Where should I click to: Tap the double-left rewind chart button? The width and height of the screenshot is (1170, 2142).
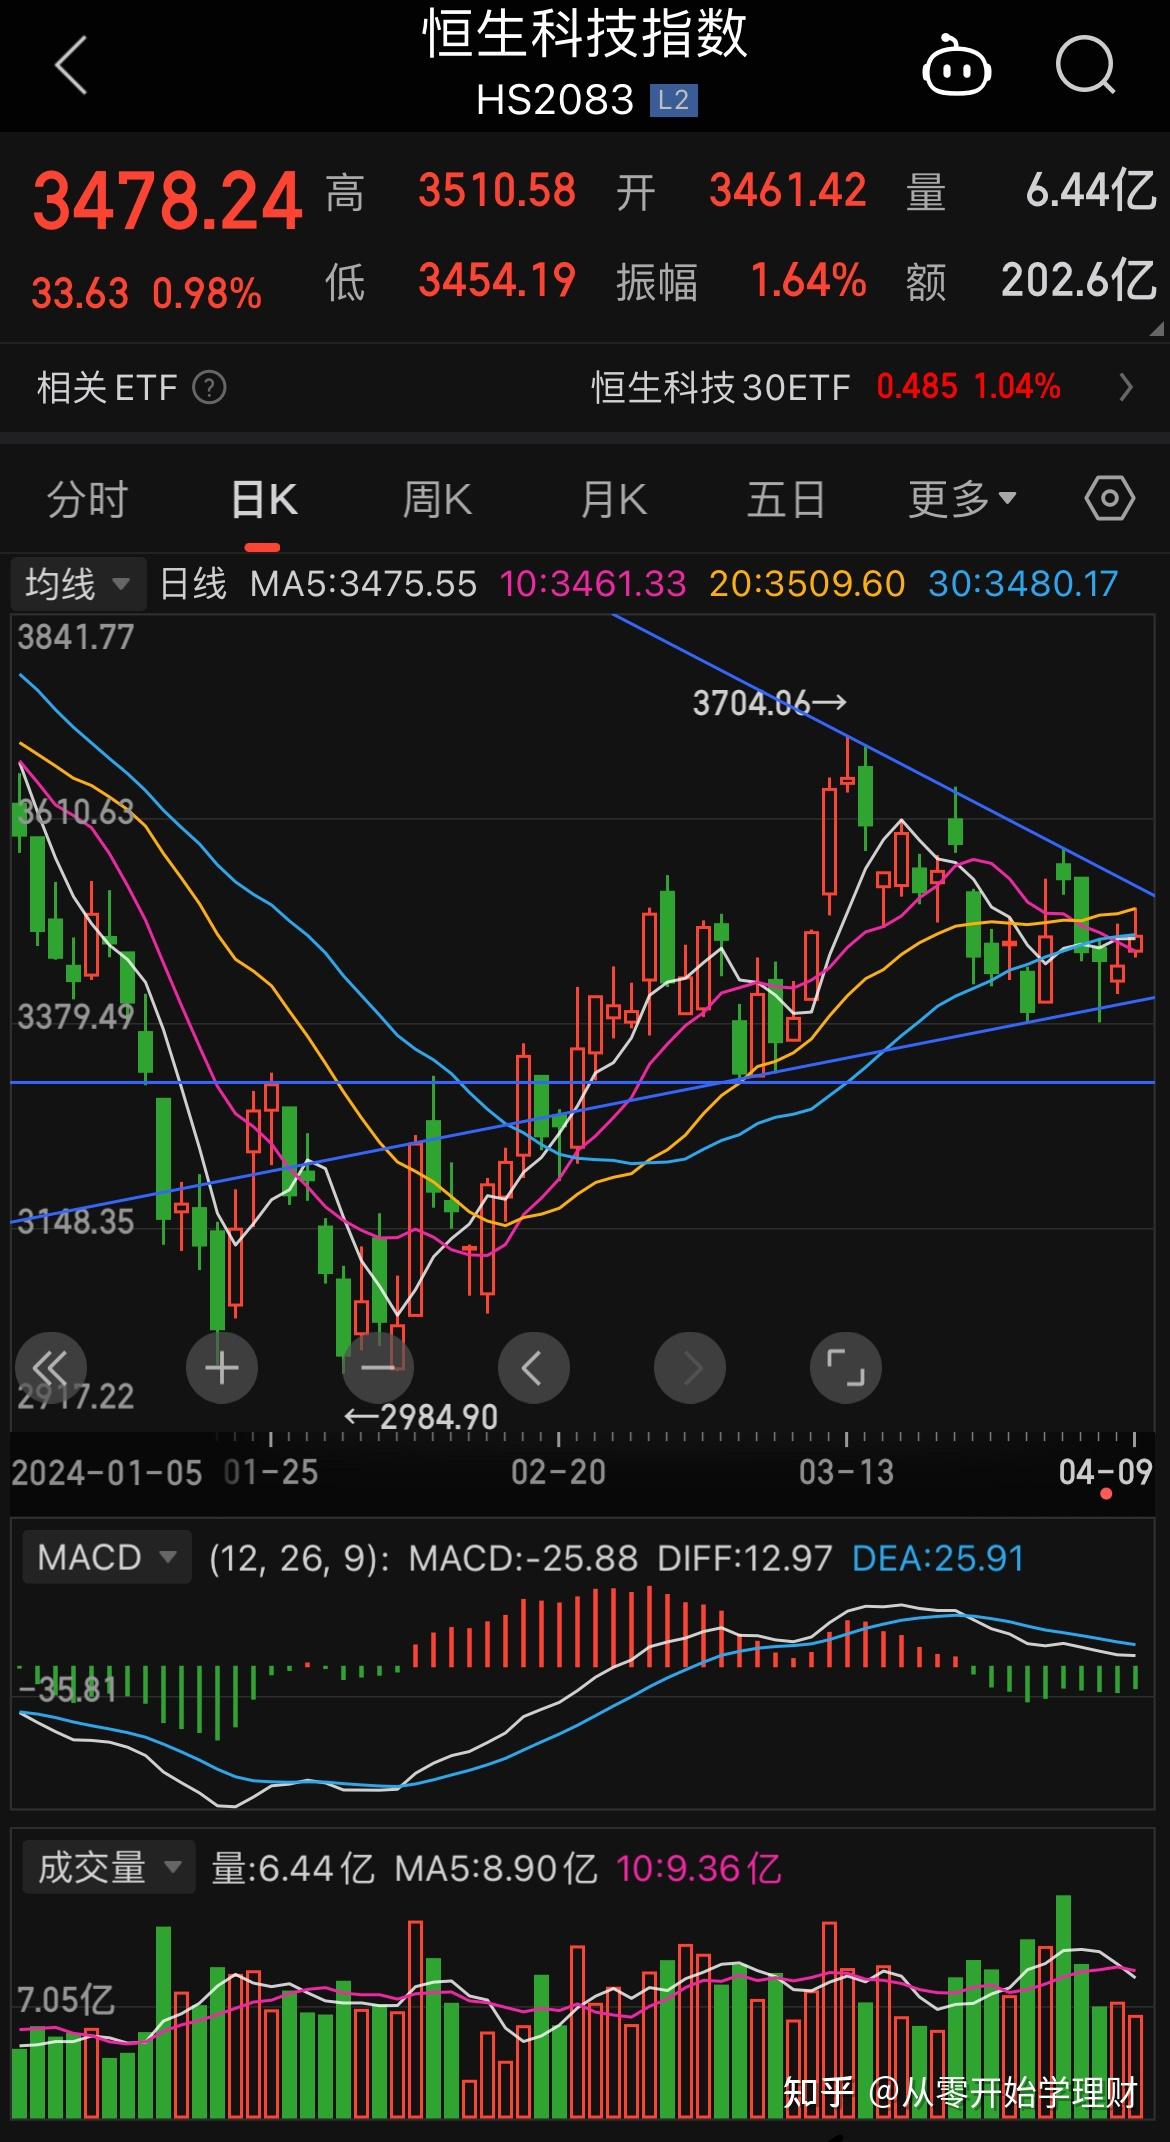(51, 1367)
